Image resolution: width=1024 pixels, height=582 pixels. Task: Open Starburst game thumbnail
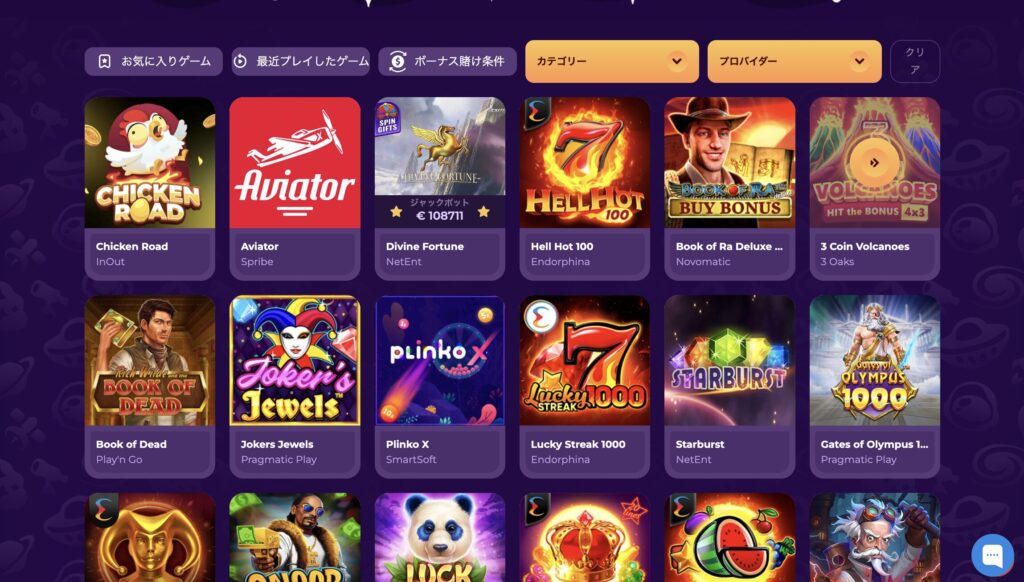729,361
